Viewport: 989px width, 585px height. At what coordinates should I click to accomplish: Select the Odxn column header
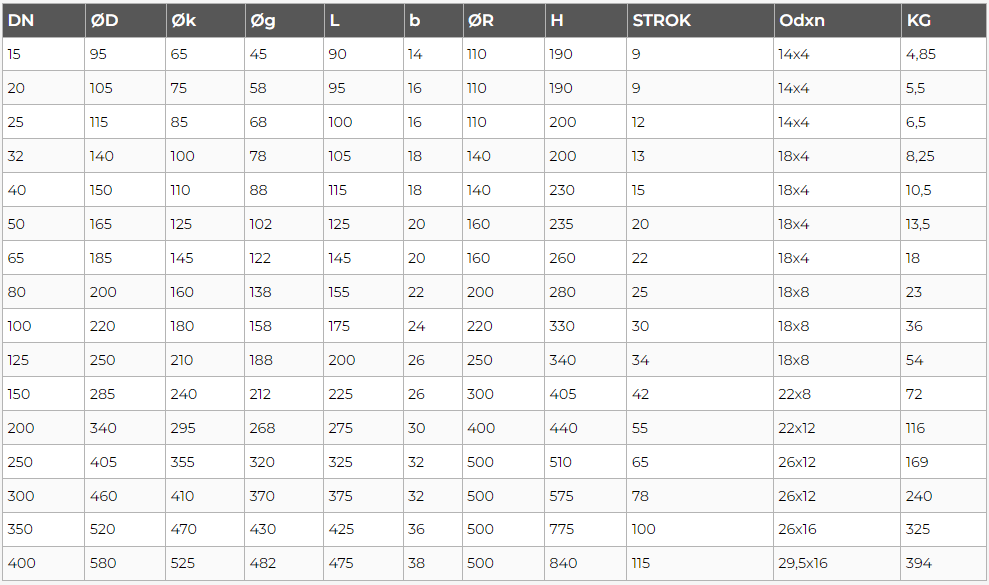(837, 20)
